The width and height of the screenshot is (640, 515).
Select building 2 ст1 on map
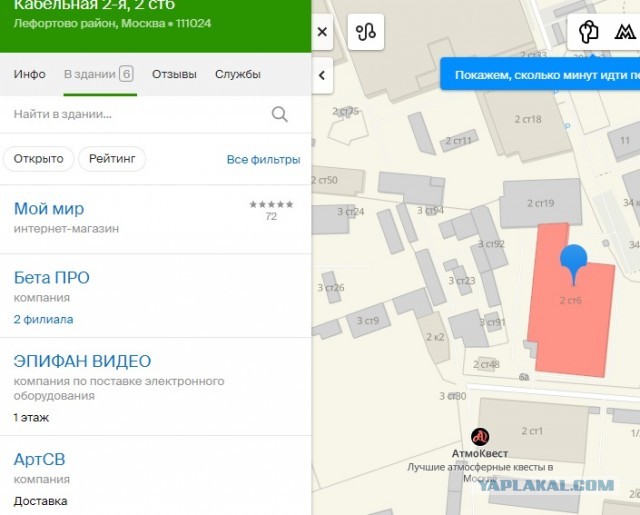click(x=532, y=431)
